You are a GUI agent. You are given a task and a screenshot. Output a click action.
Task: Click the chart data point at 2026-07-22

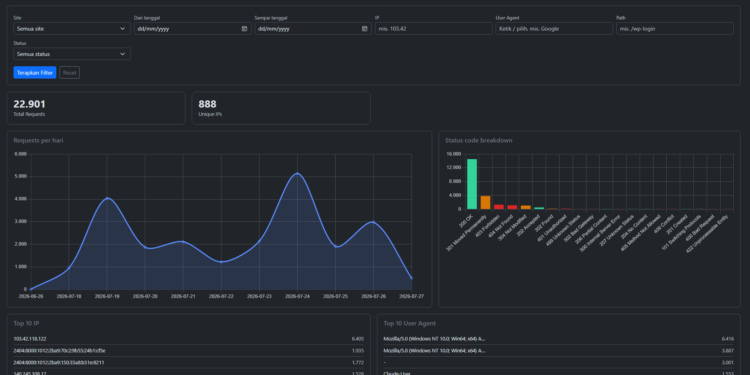pos(221,262)
